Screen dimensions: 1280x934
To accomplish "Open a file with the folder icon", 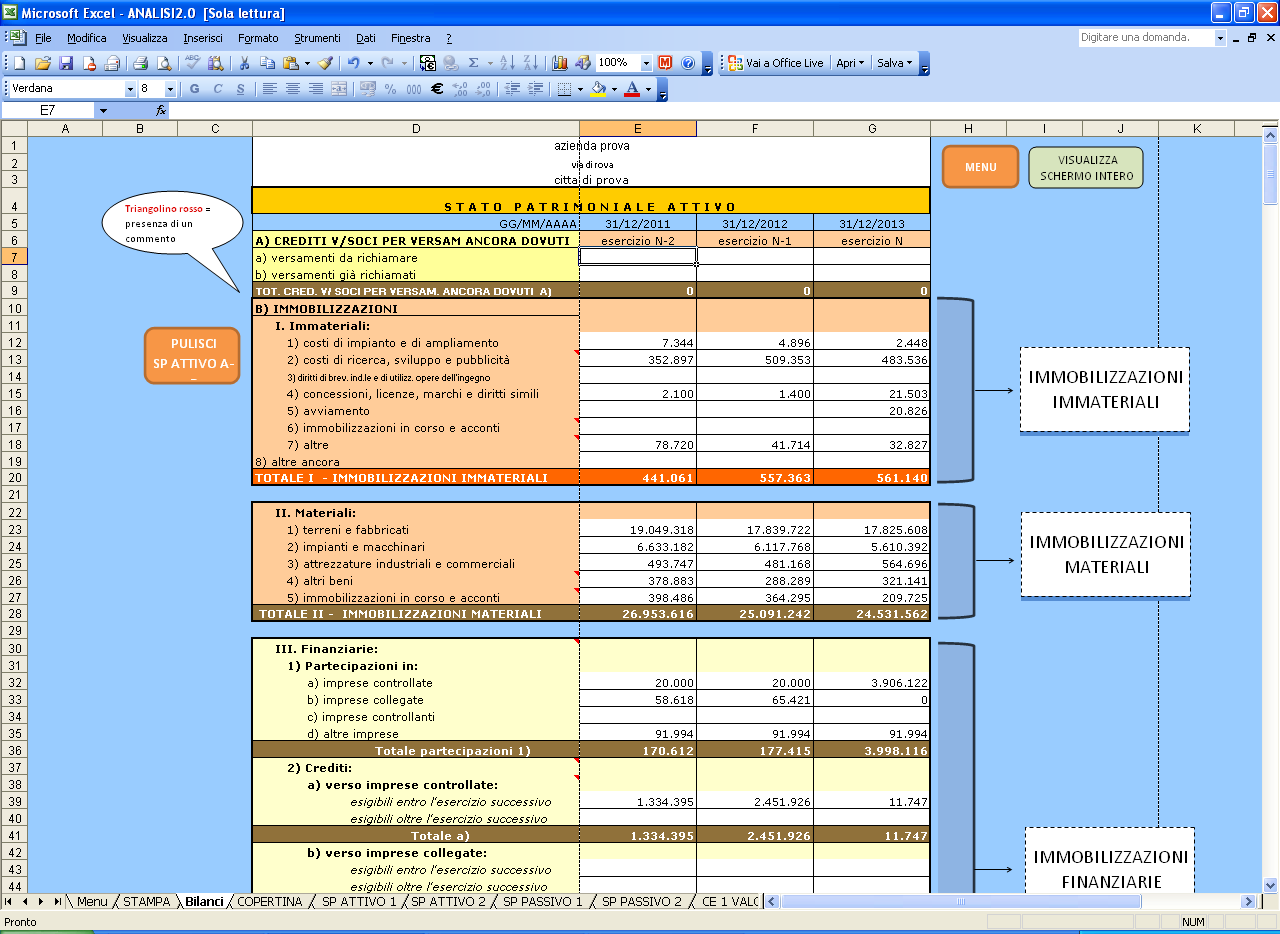I will click(42, 63).
